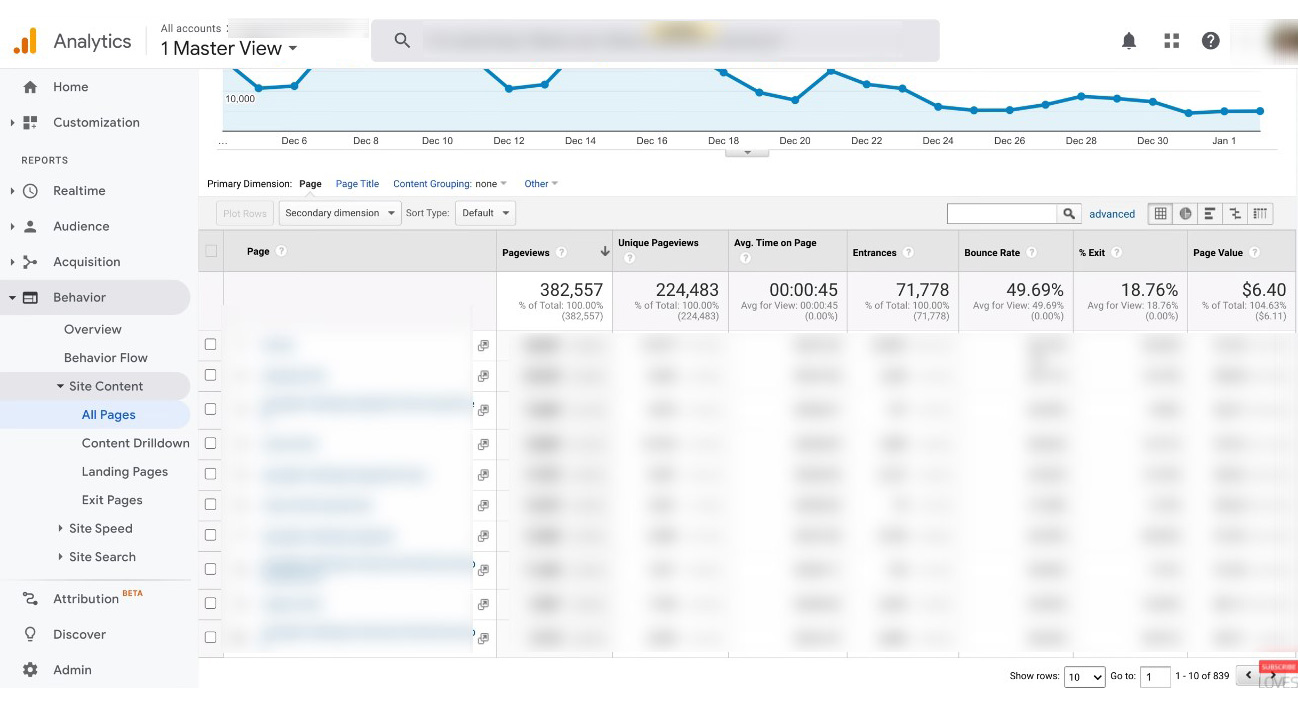Open the Content Grouping none dropdown
Screen dimensions: 1300x705
tap(491, 184)
